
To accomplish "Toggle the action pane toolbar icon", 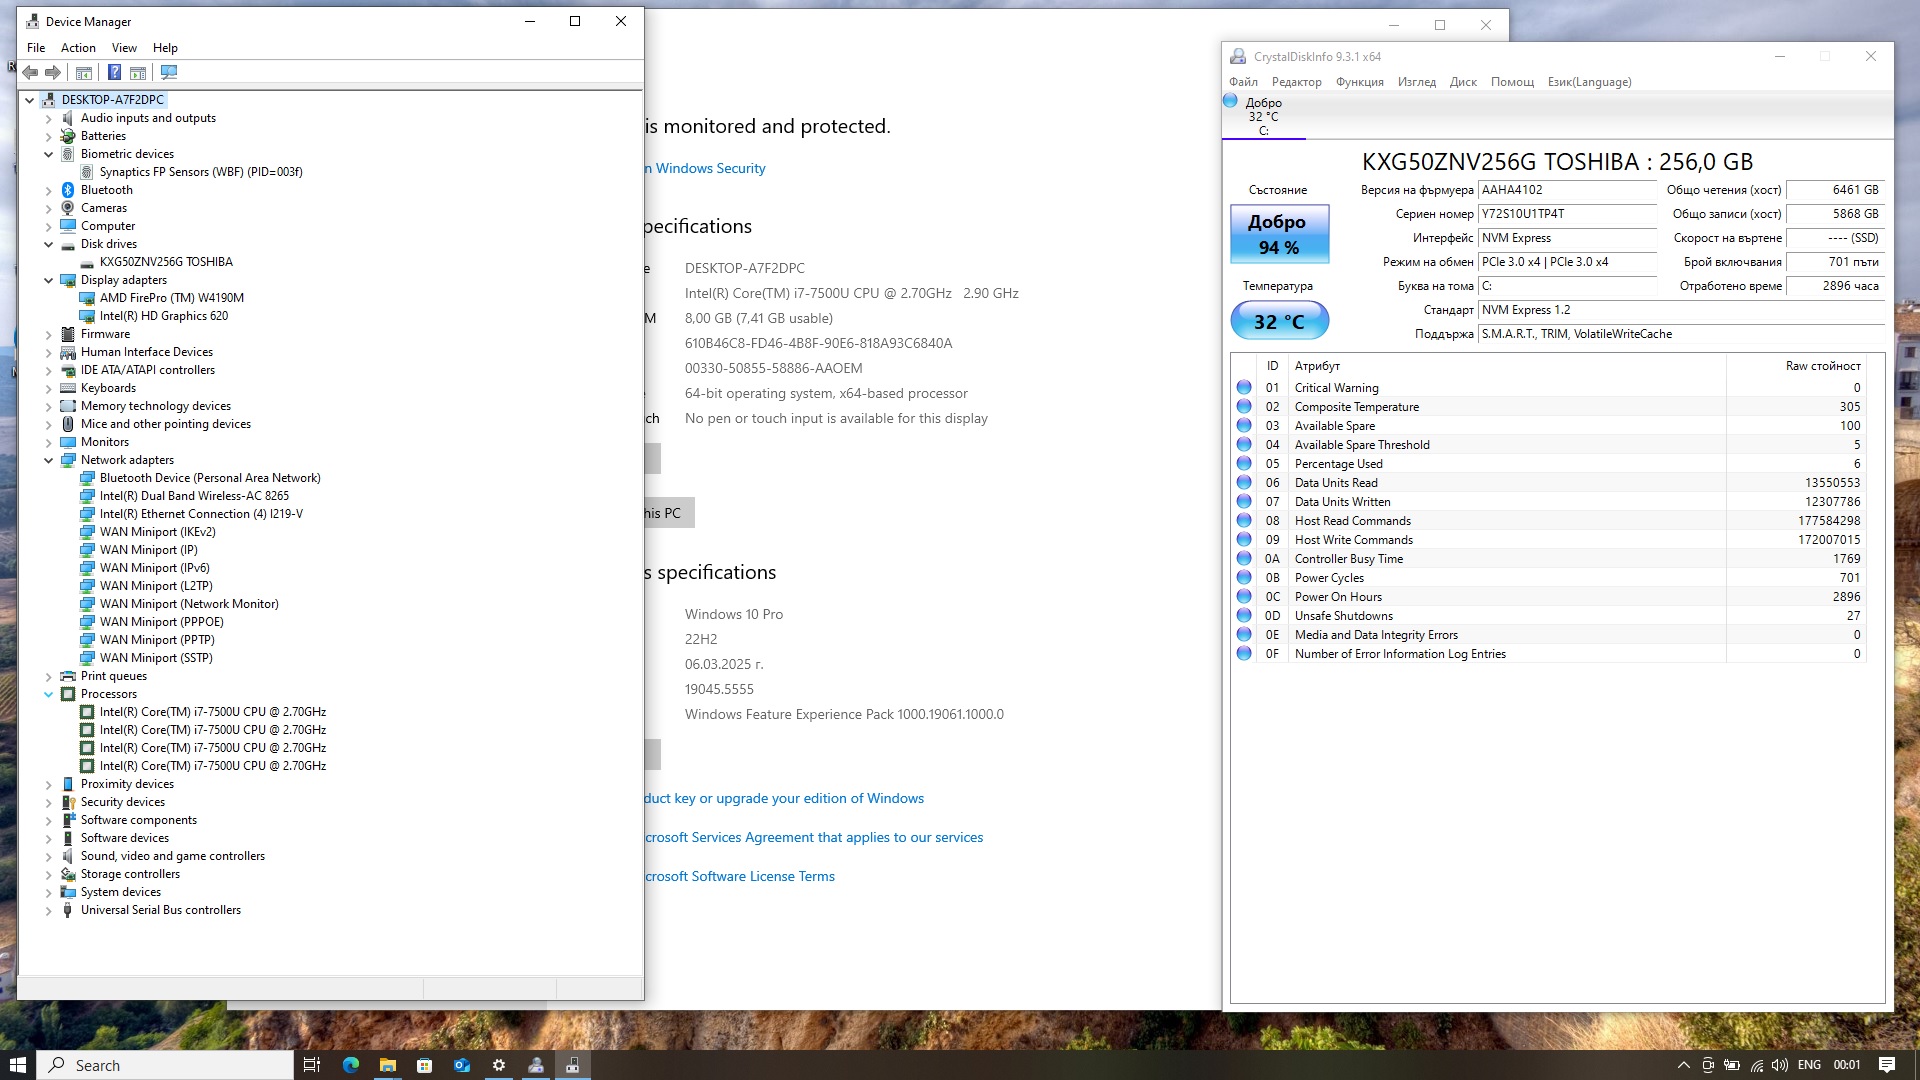I will tap(138, 72).
